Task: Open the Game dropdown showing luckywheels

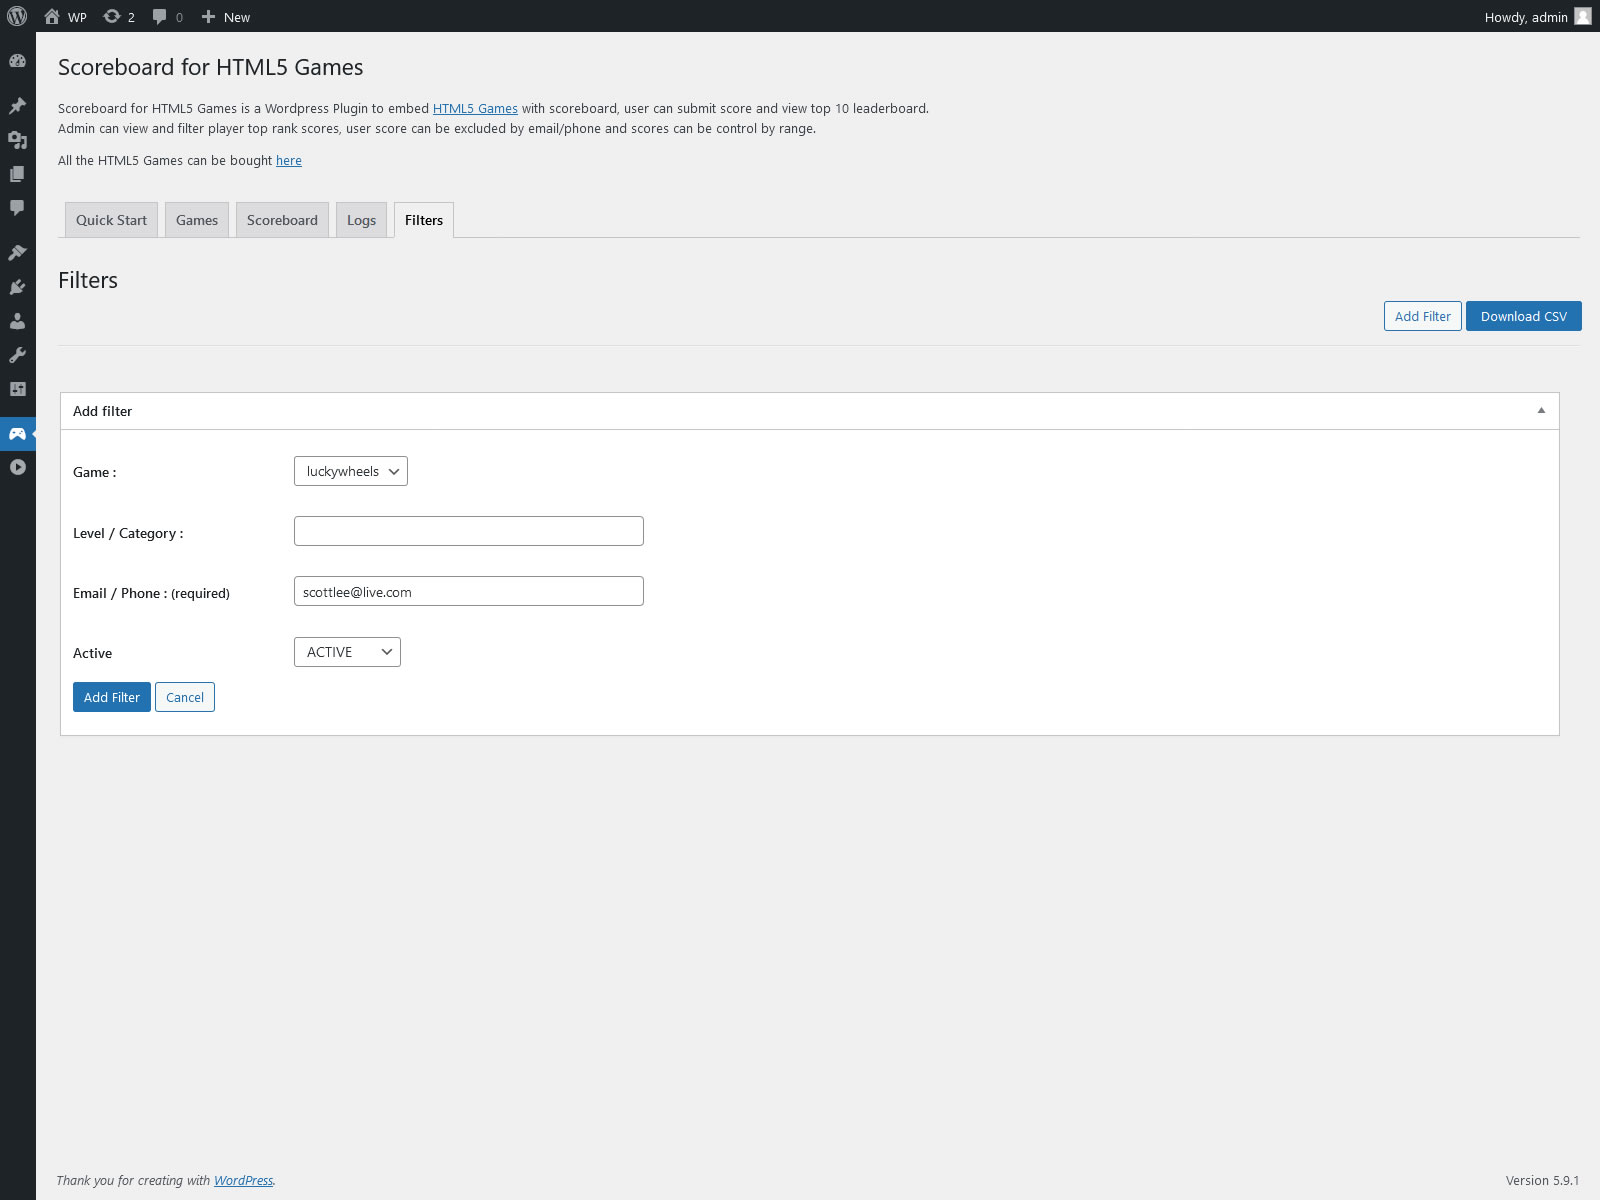Action: [x=350, y=471]
